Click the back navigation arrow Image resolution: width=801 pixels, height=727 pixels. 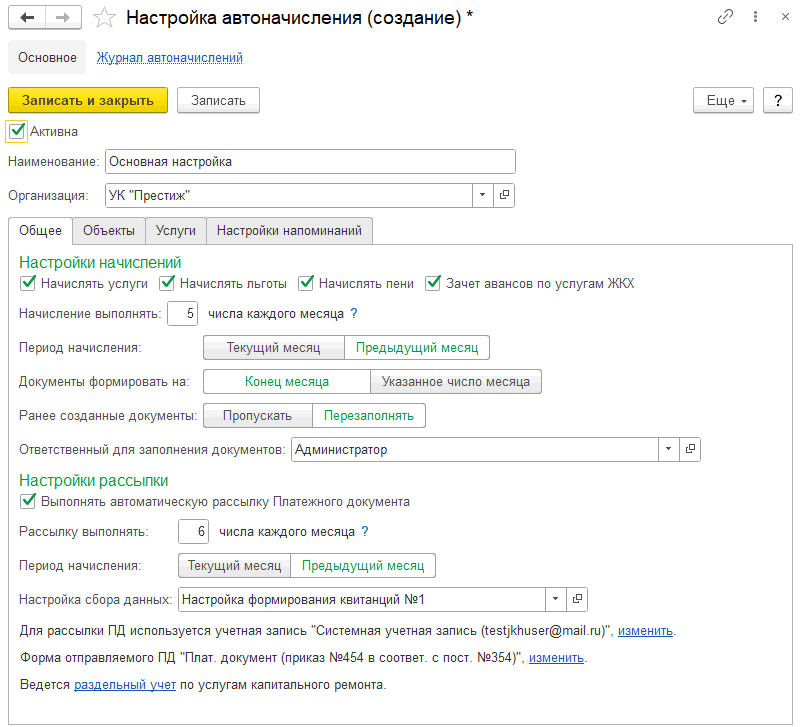tap(27, 18)
